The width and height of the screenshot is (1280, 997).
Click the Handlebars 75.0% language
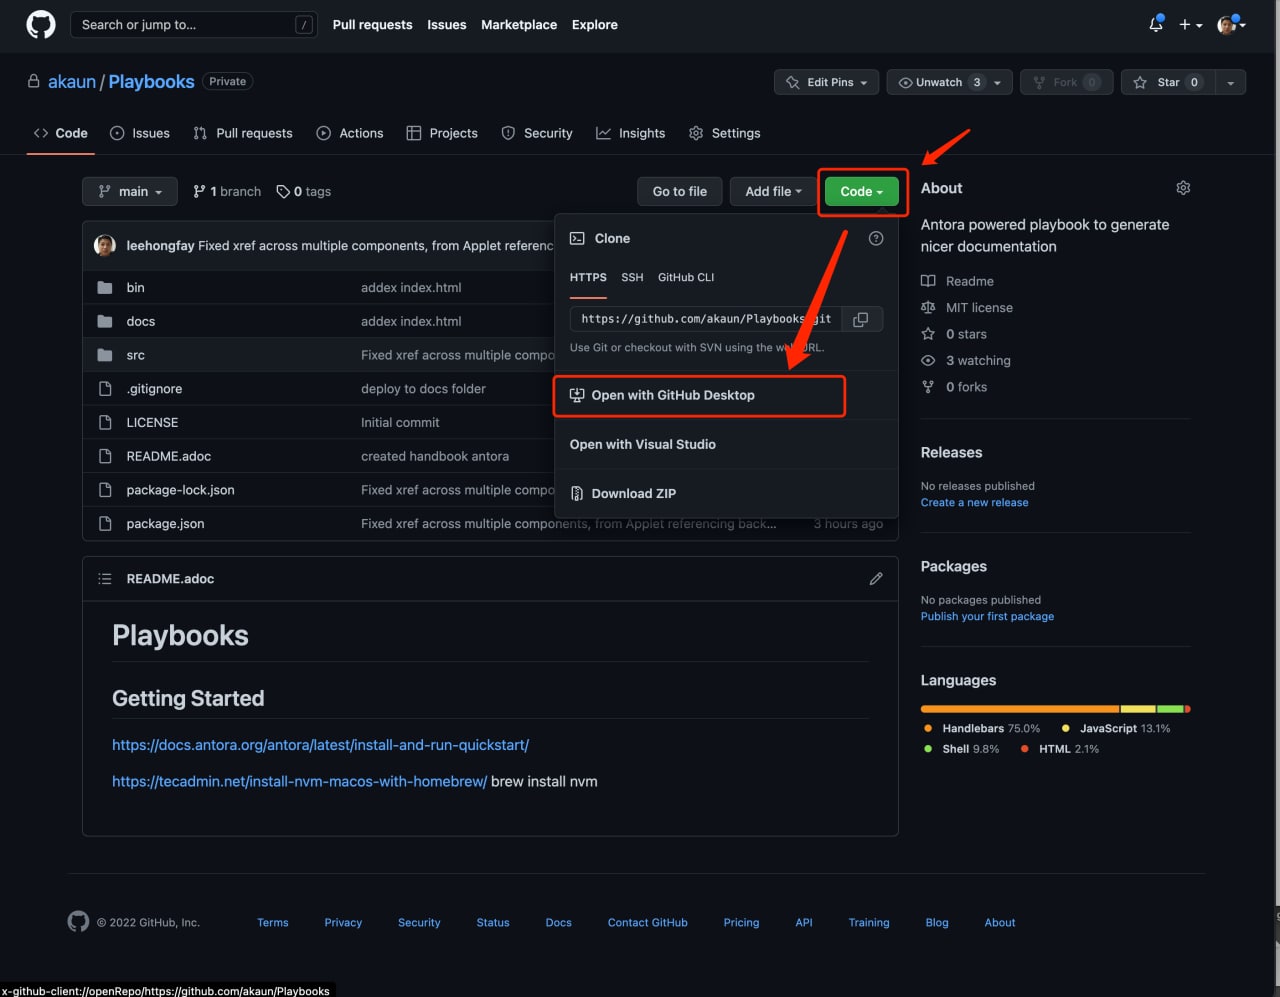pos(982,728)
